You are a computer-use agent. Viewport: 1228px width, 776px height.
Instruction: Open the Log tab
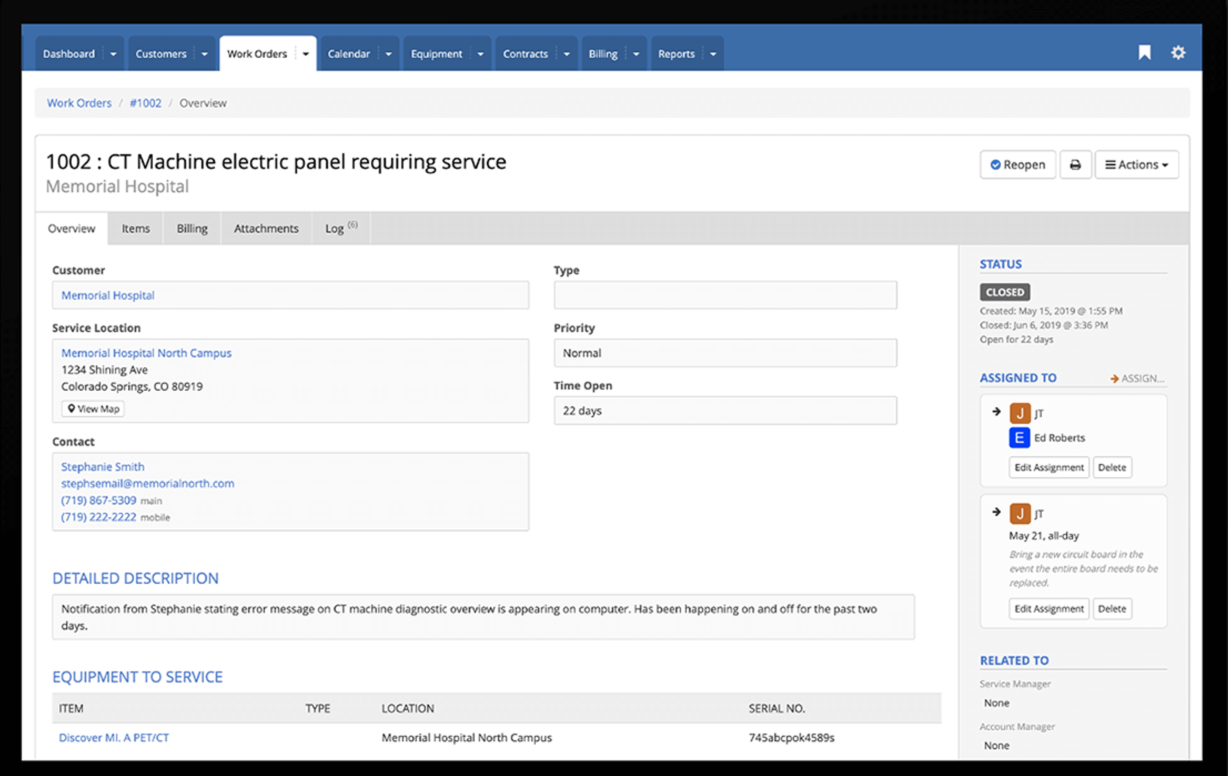pos(336,228)
